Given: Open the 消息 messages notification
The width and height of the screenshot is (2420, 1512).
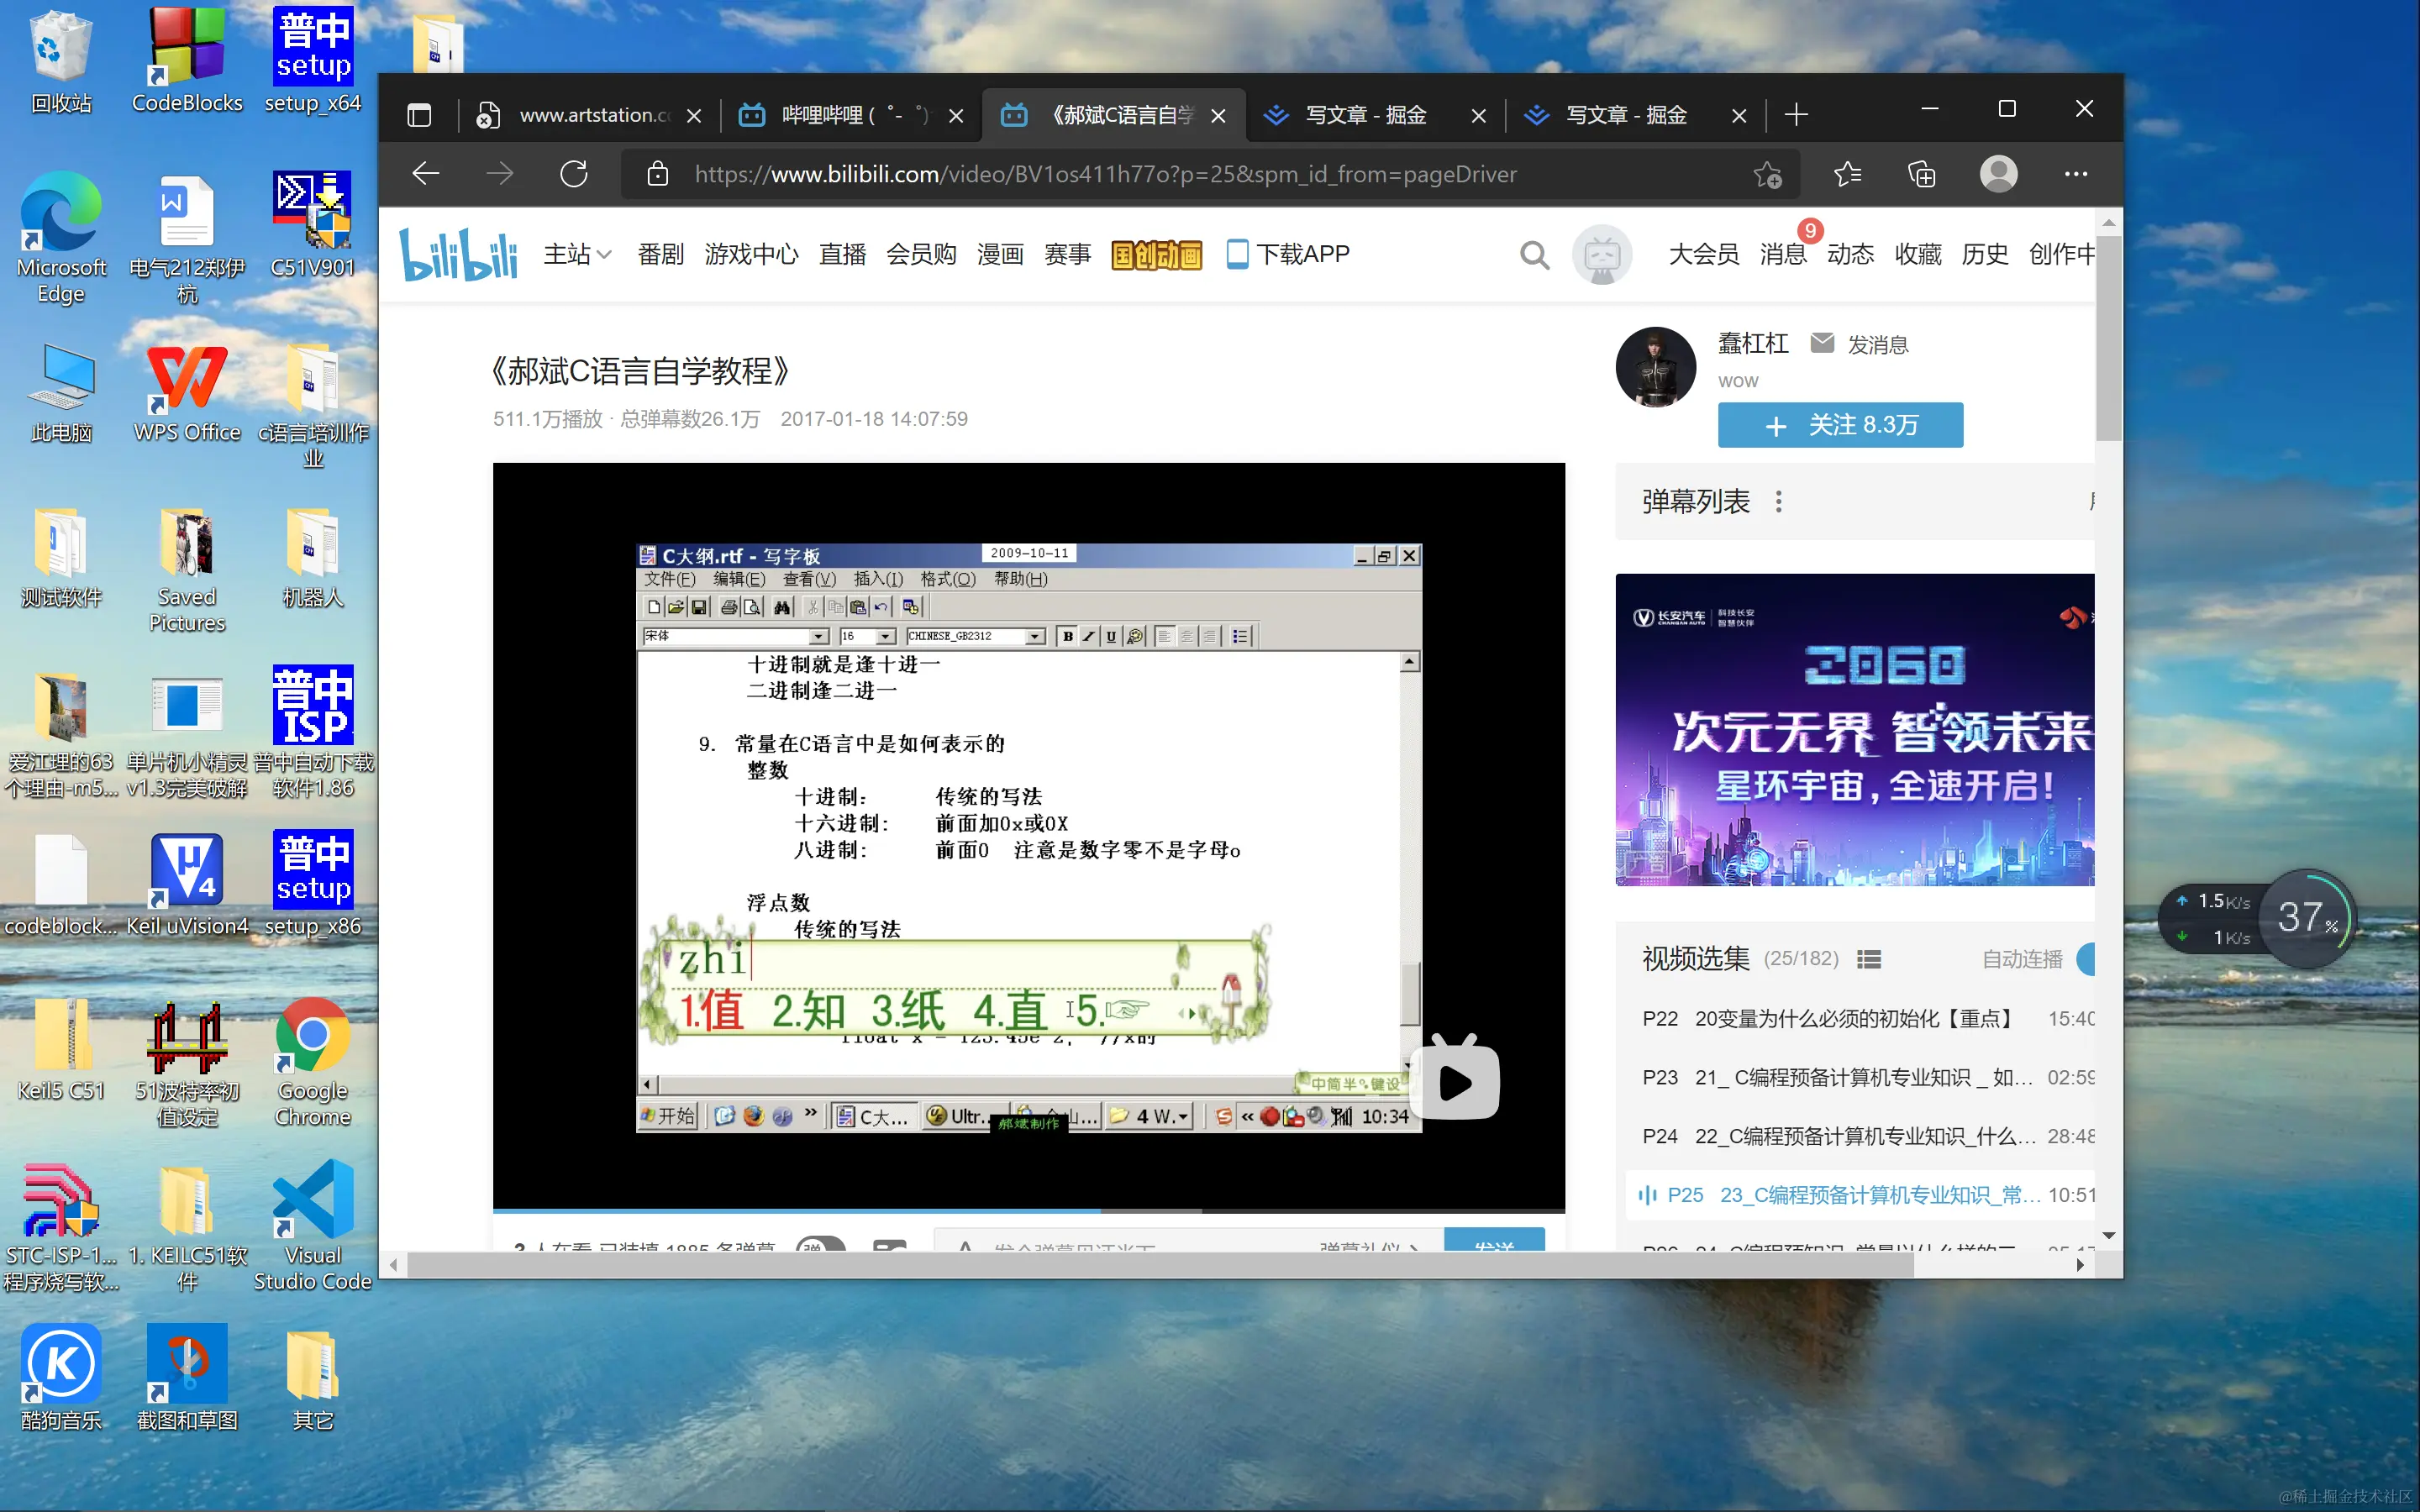Looking at the screenshot, I should click(1782, 254).
